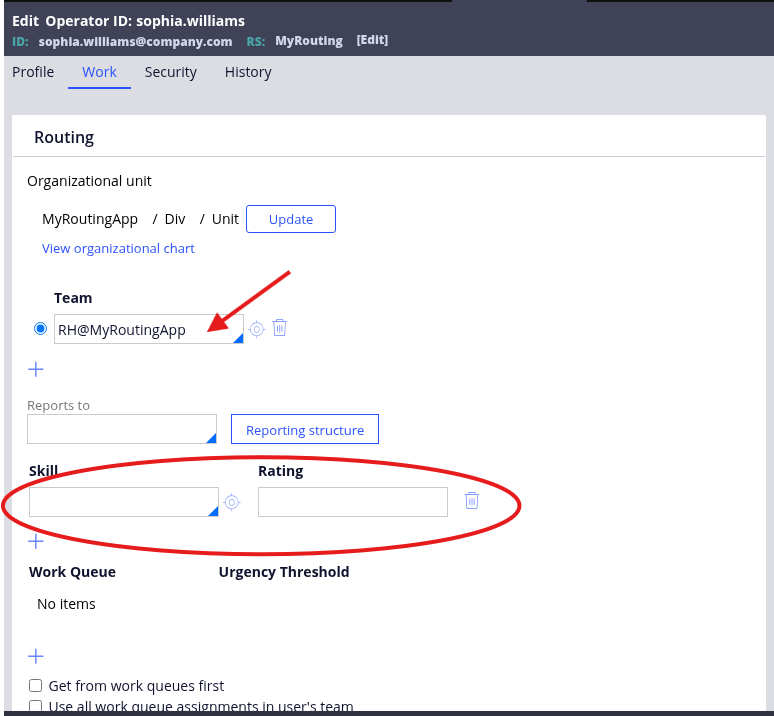Expand the Skill dropdown field
Image resolution: width=774 pixels, height=716 pixels.
click(211, 511)
